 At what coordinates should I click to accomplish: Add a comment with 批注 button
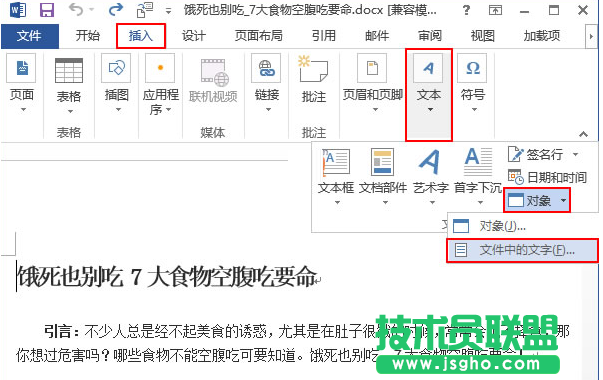point(314,80)
